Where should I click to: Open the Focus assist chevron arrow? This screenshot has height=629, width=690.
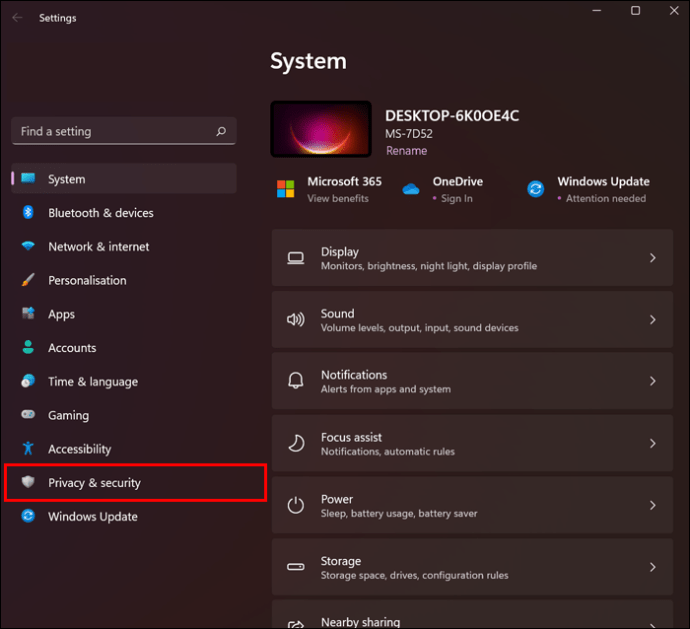coord(653,444)
